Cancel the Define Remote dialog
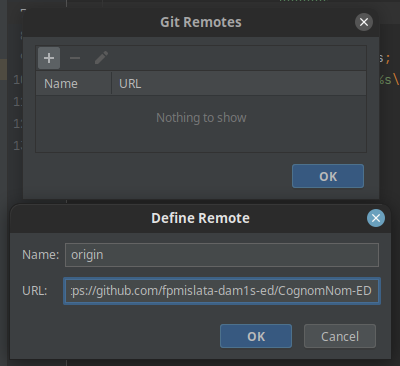 [x=340, y=336]
